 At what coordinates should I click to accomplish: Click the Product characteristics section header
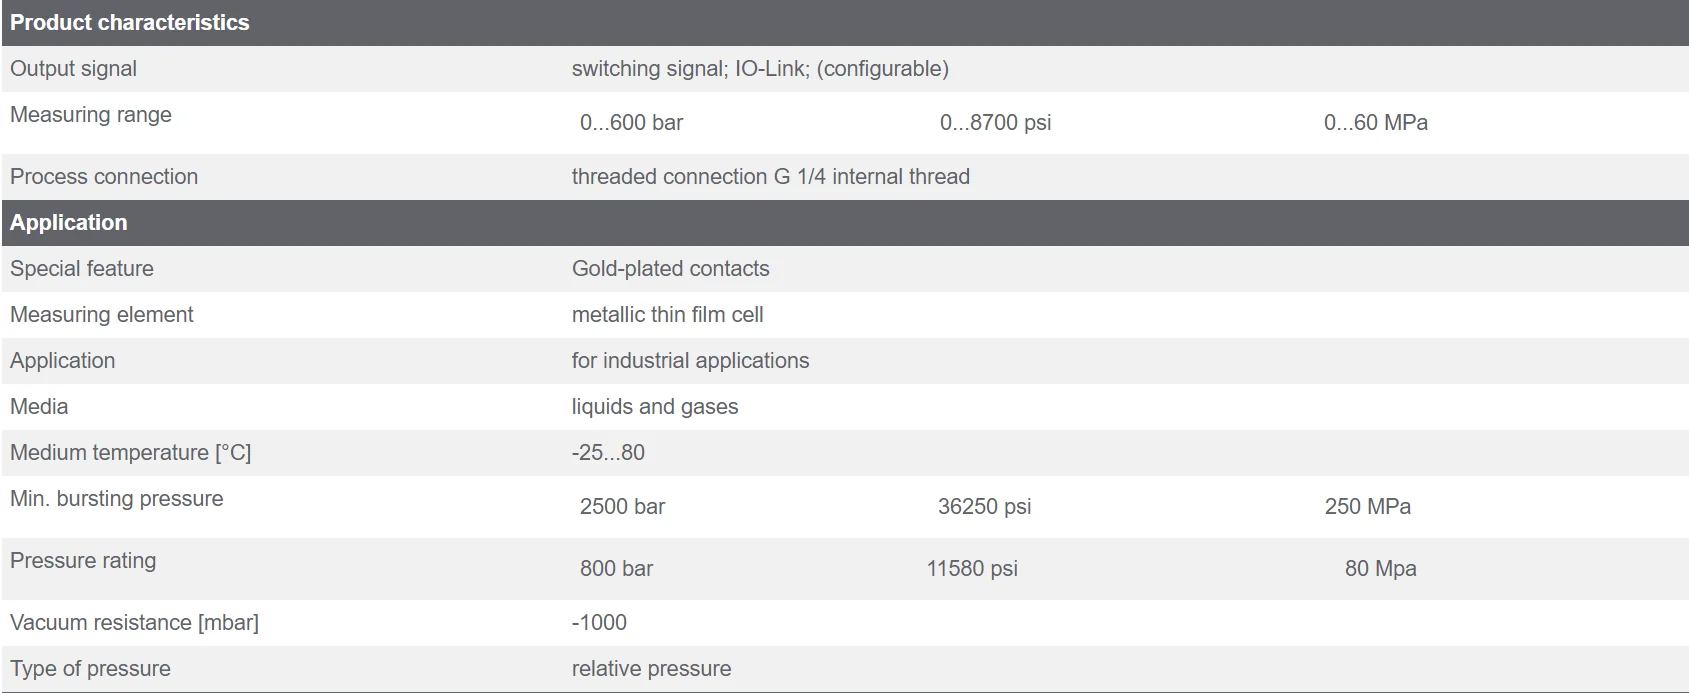tap(130, 23)
